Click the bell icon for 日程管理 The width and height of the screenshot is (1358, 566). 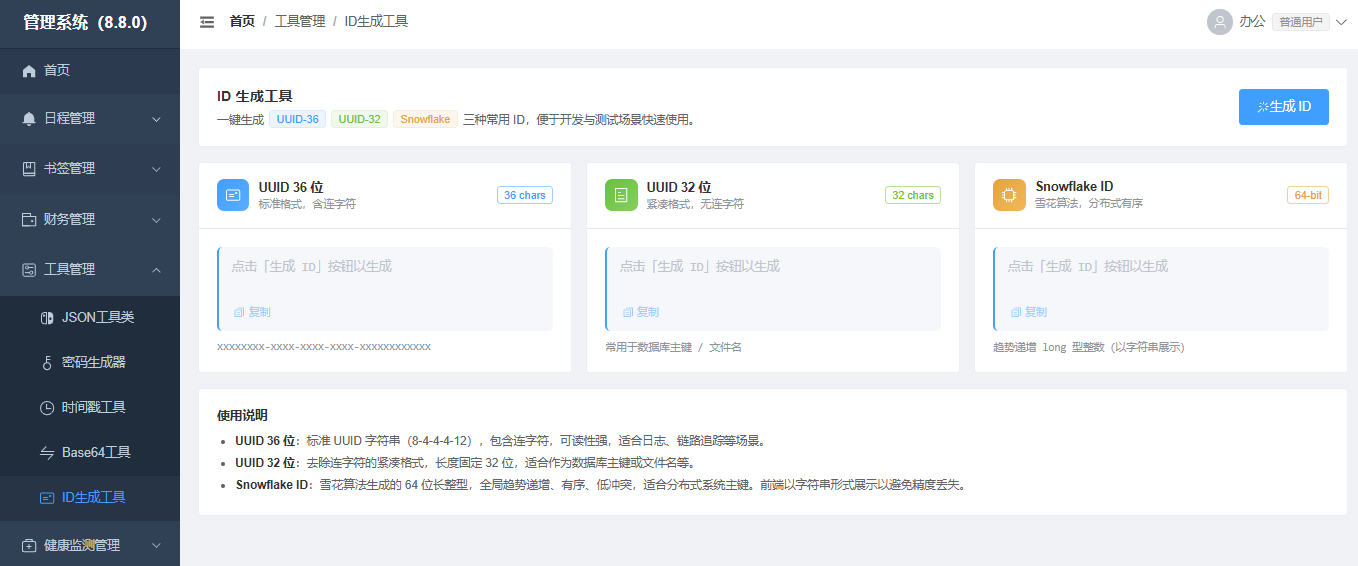tap(29, 118)
